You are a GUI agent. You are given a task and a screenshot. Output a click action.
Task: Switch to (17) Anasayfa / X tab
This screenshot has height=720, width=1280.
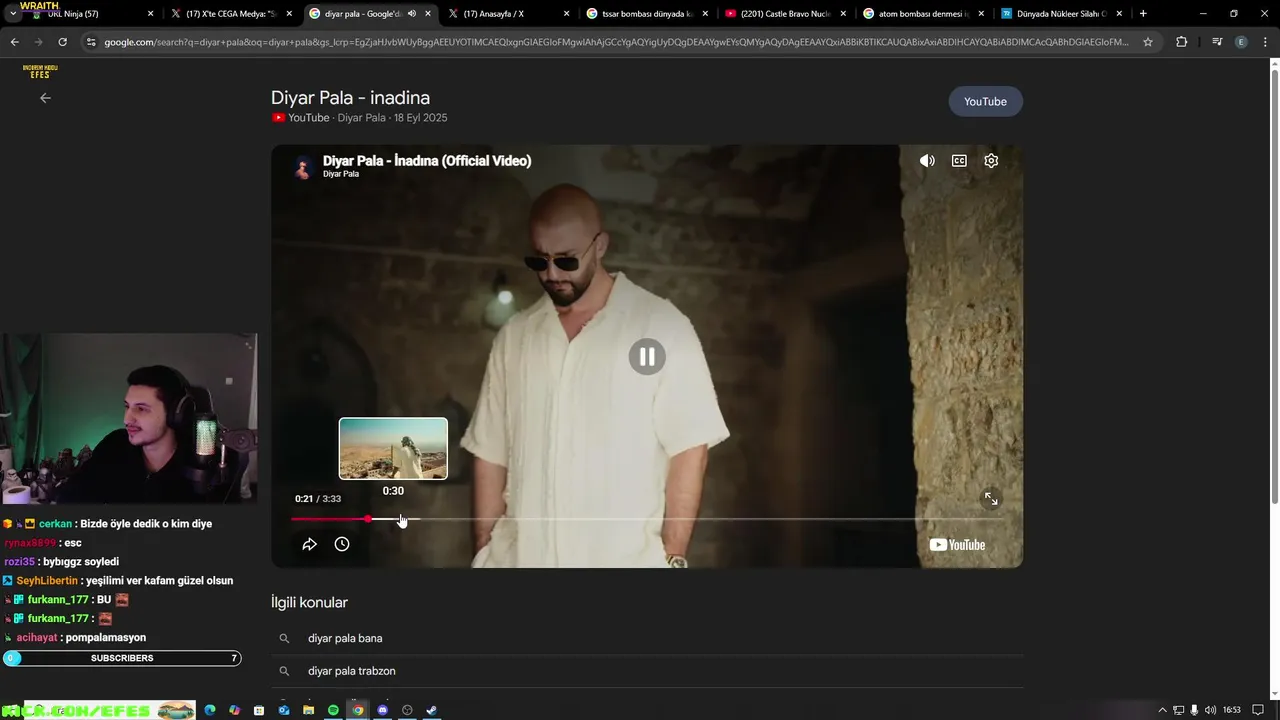pos(507,14)
